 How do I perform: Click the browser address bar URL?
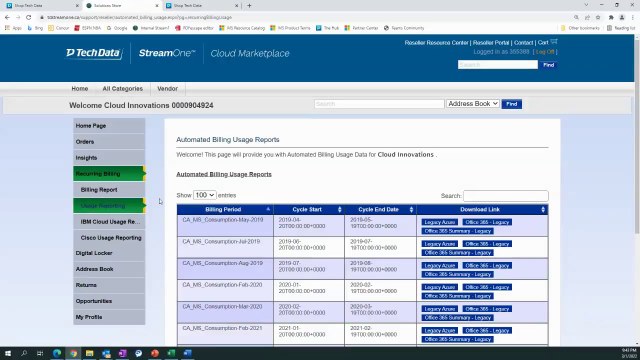coord(139,18)
